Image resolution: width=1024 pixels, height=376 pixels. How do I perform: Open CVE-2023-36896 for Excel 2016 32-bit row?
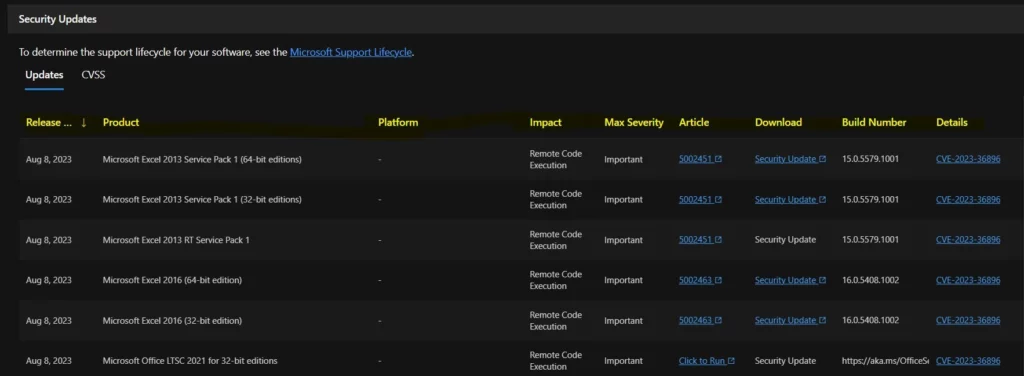pos(968,321)
